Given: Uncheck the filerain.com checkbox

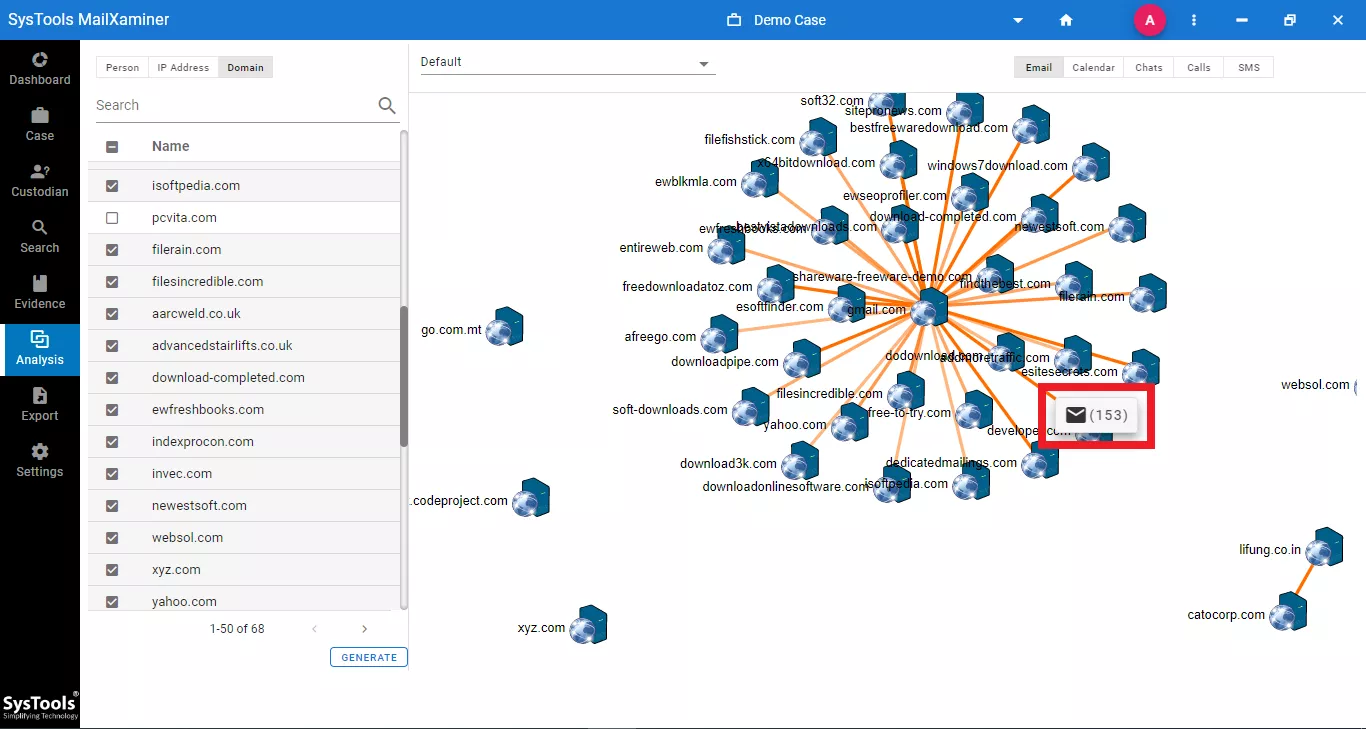Looking at the screenshot, I should (x=112, y=250).
